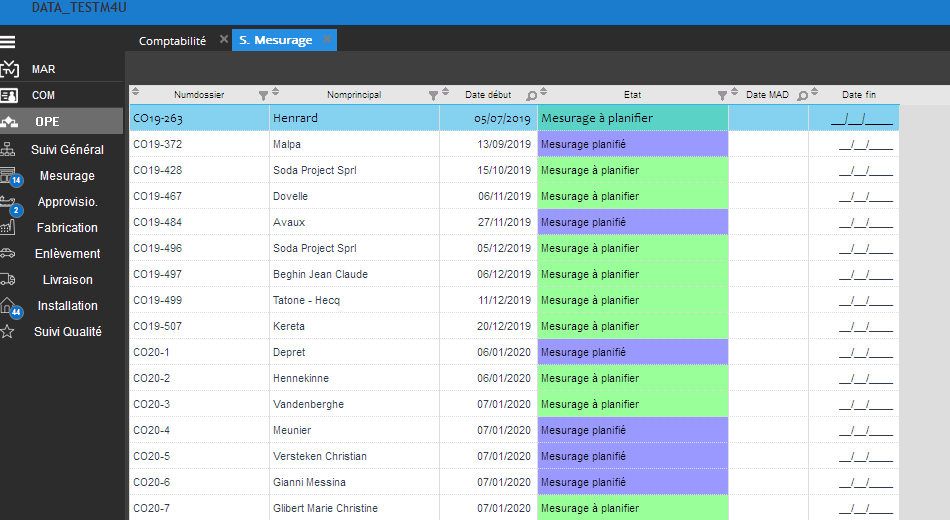Switch to the Comptabilité tab
The image size is (950, 520).
[x=172, y=41]
